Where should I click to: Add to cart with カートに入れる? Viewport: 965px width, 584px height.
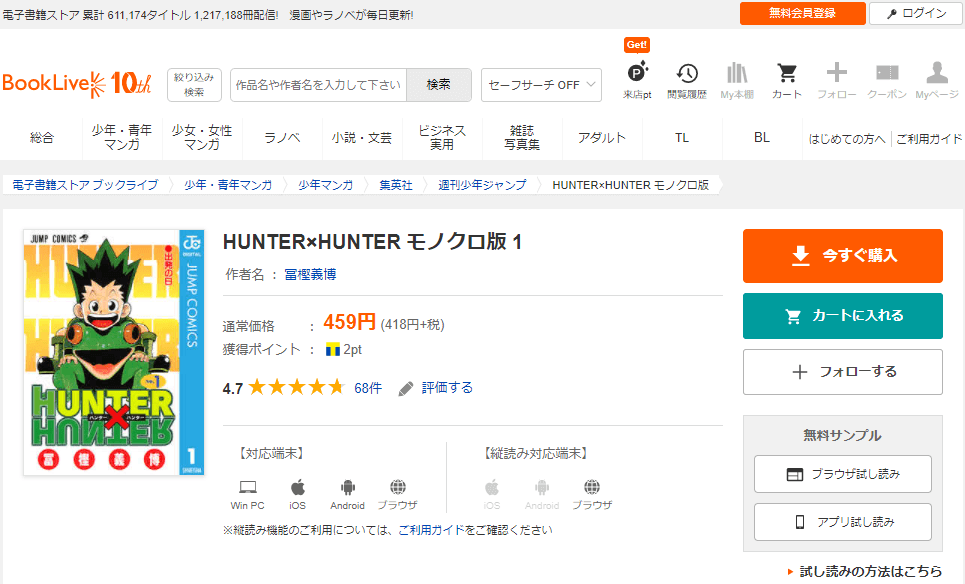842,316
